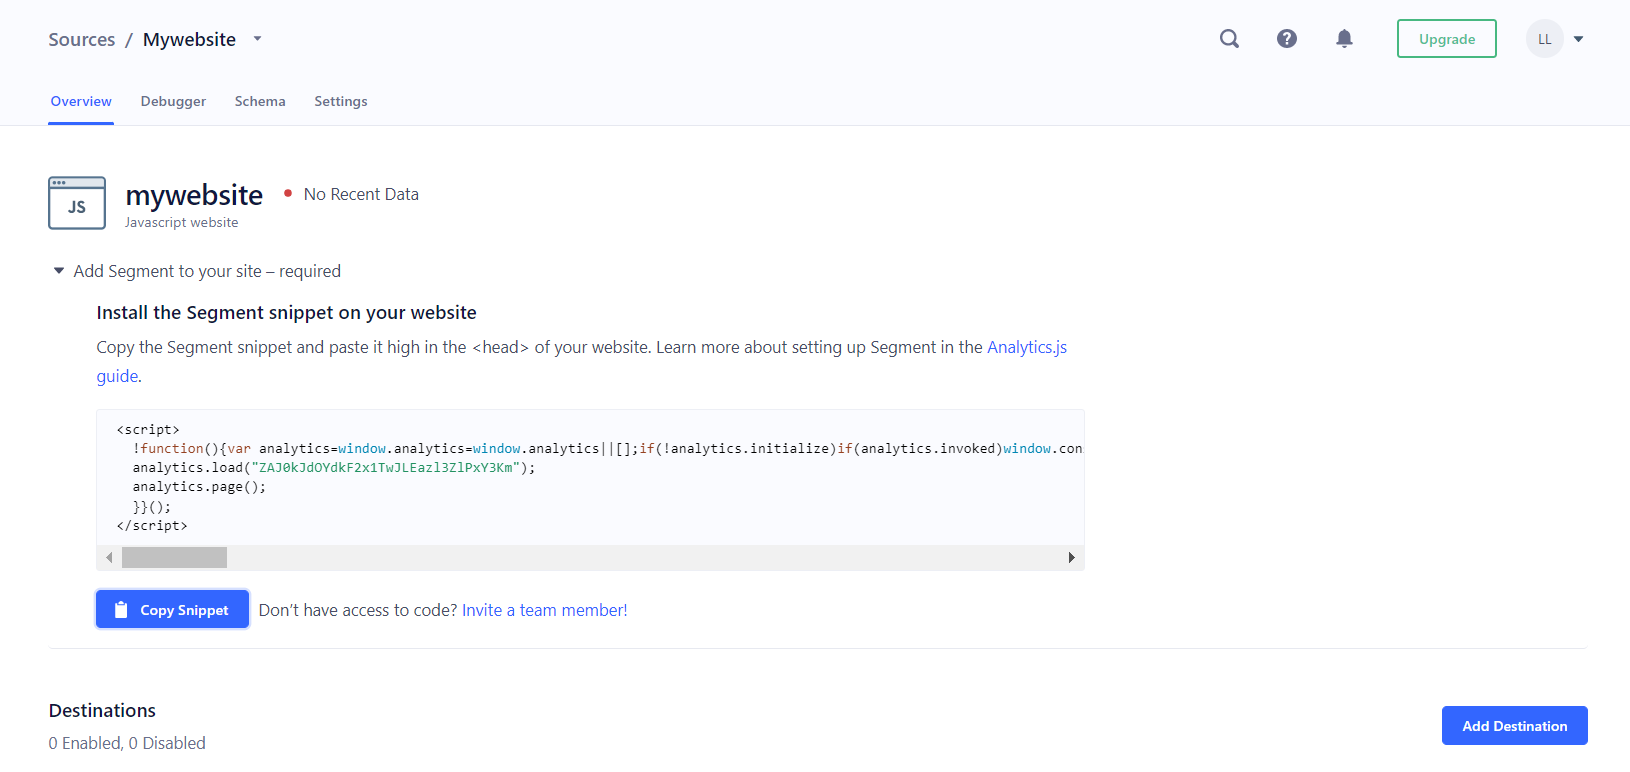This screenshot has width=1630, height=772.
Task: Click the snippet scrollbar right arrow
Action: coord(1071,558)
